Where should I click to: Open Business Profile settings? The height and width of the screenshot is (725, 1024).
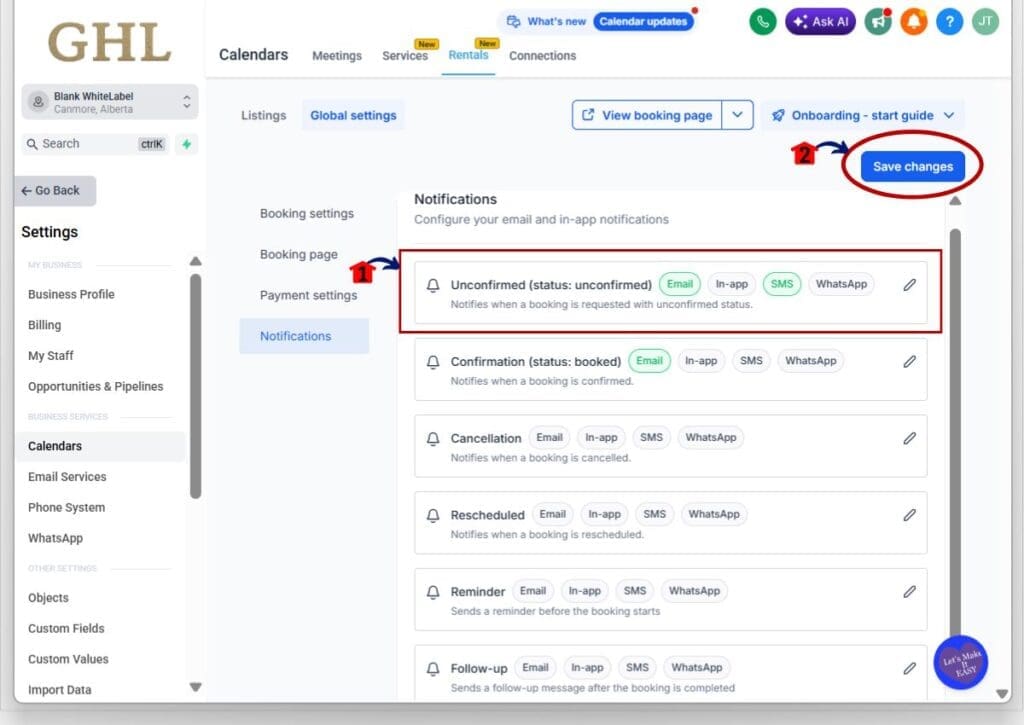[x=71, y=295]
